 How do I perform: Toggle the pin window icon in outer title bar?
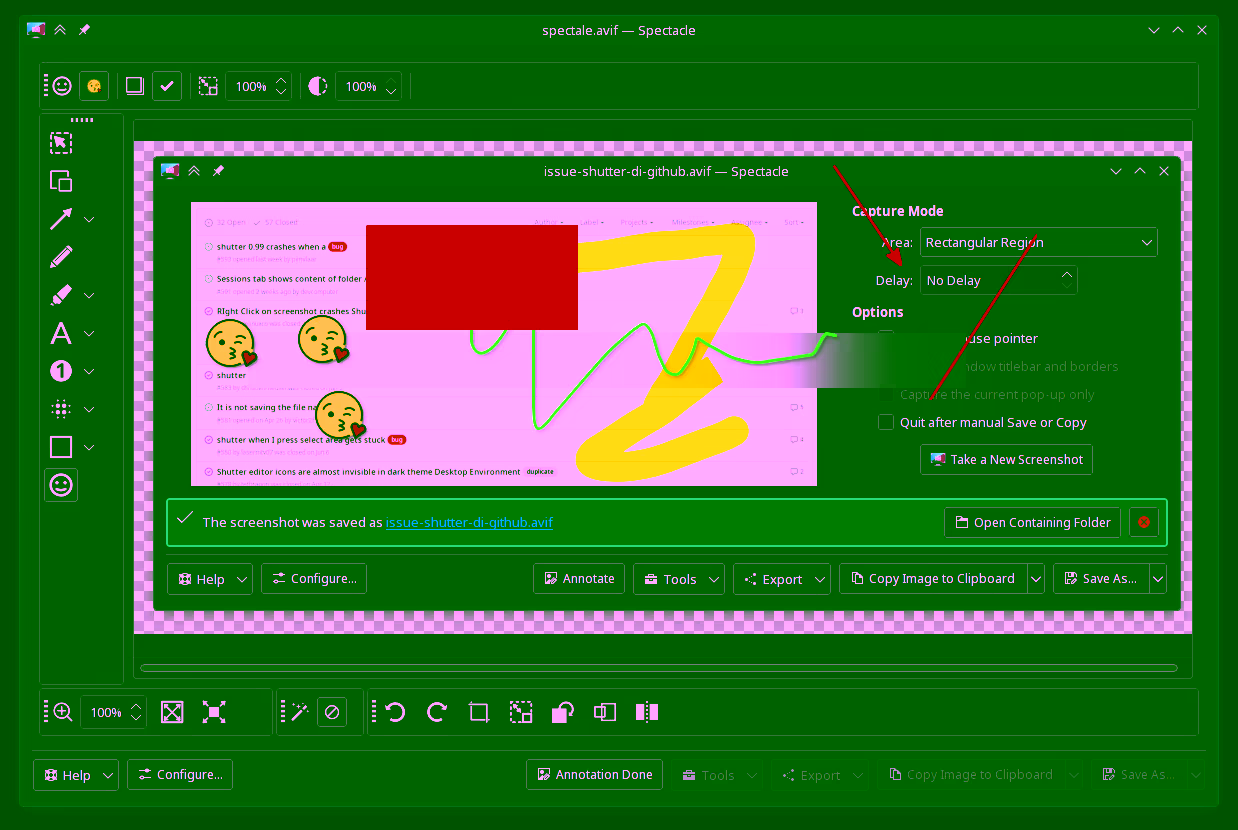84,30
